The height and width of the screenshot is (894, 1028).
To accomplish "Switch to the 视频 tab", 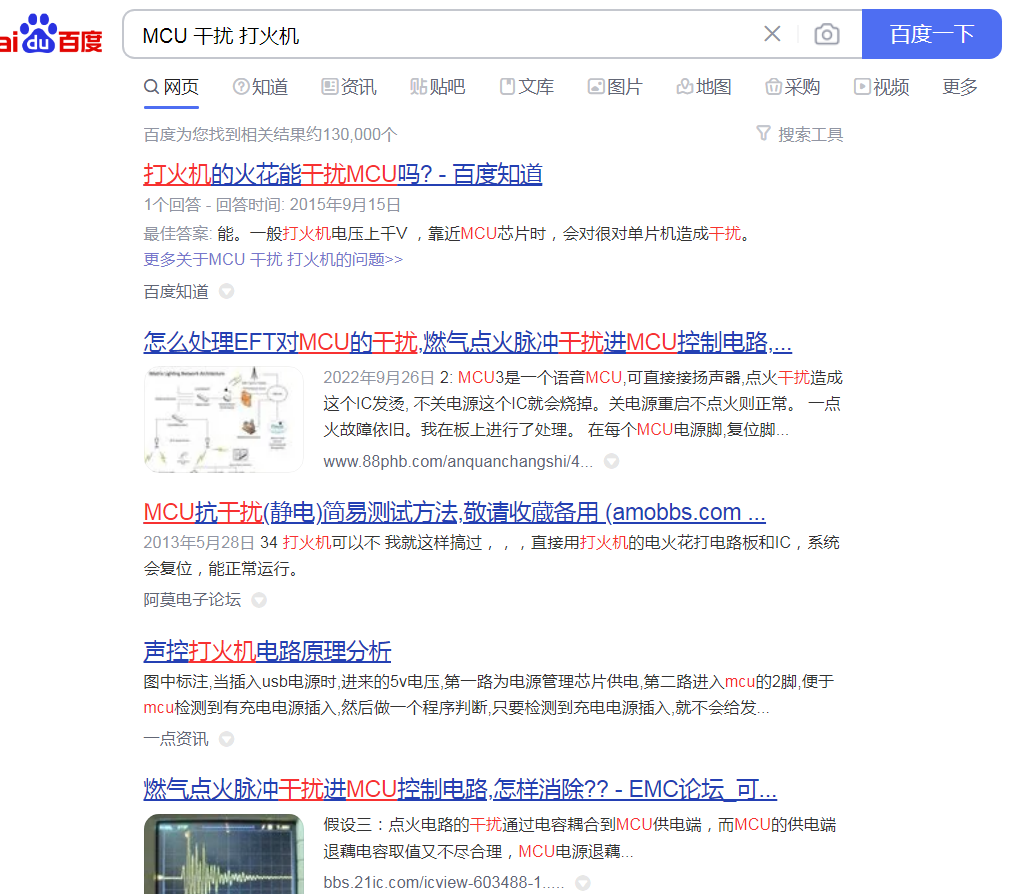I will click(x=882, y=87).
